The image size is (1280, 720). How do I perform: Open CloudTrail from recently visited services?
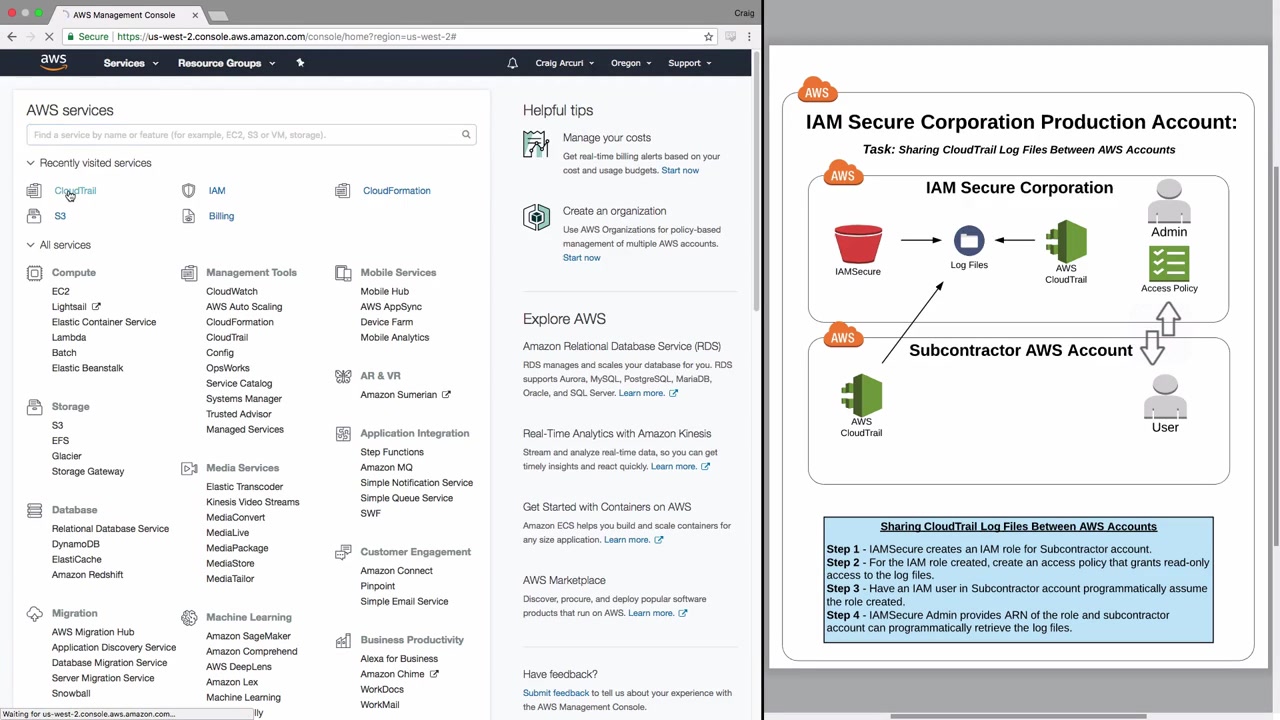(x=75, y=191)
